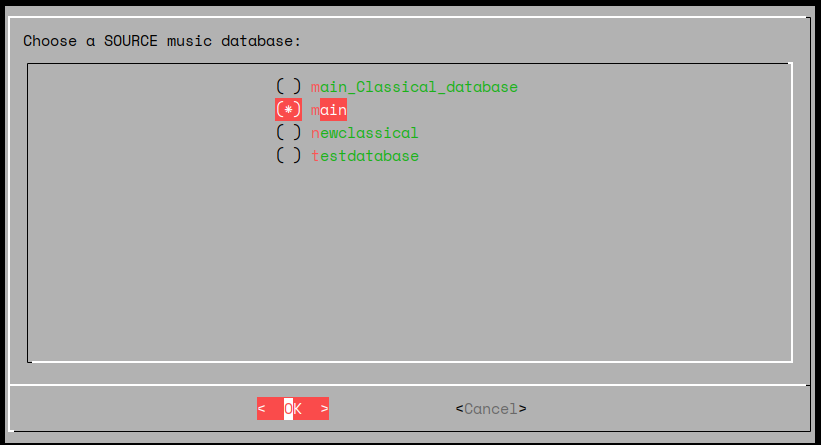Click the "Choose a SOURCE music database" prompt

162,41
